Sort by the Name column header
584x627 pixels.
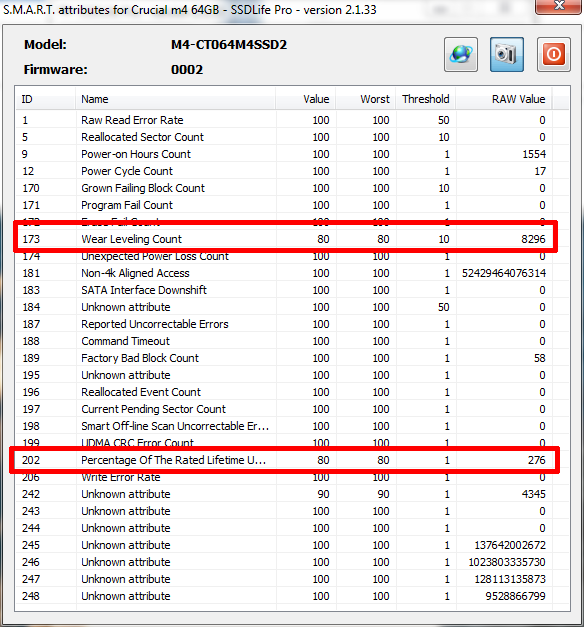coord(176,99)
